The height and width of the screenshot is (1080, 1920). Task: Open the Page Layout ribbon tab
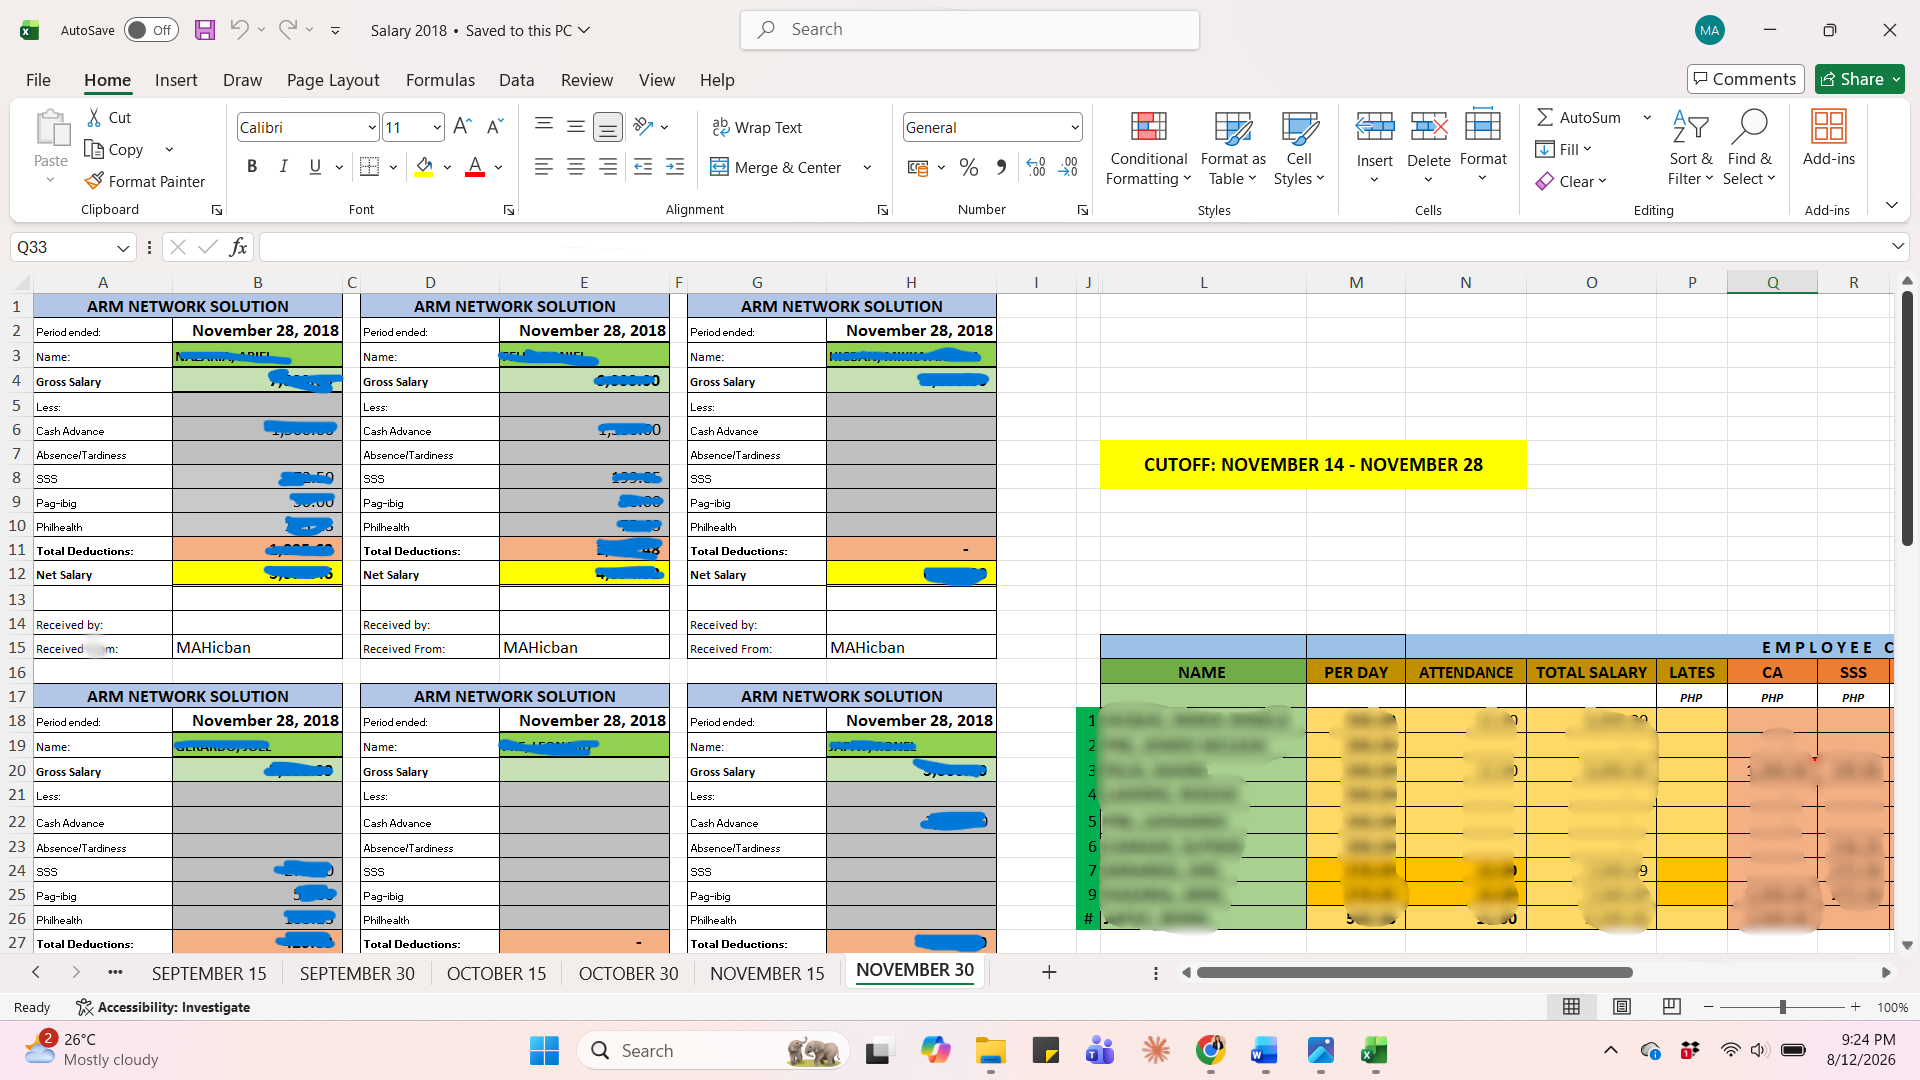pyautogui.click(x=333, y=80)
